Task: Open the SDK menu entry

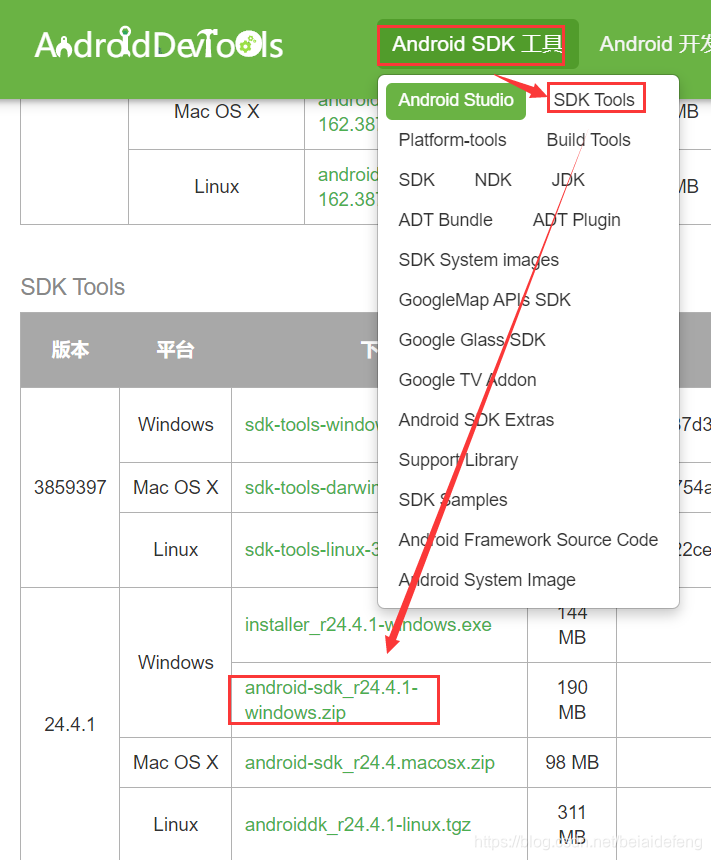Action: pos(416,180)
